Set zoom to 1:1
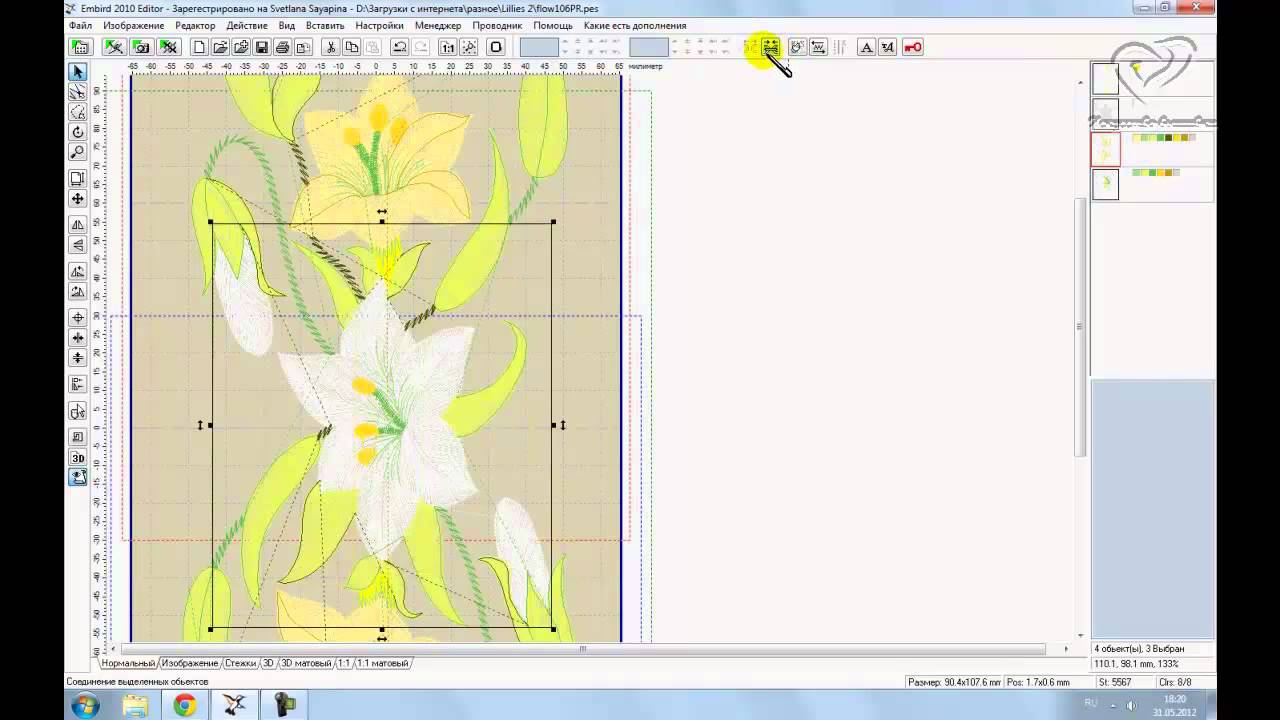 (x=448, y=47)
